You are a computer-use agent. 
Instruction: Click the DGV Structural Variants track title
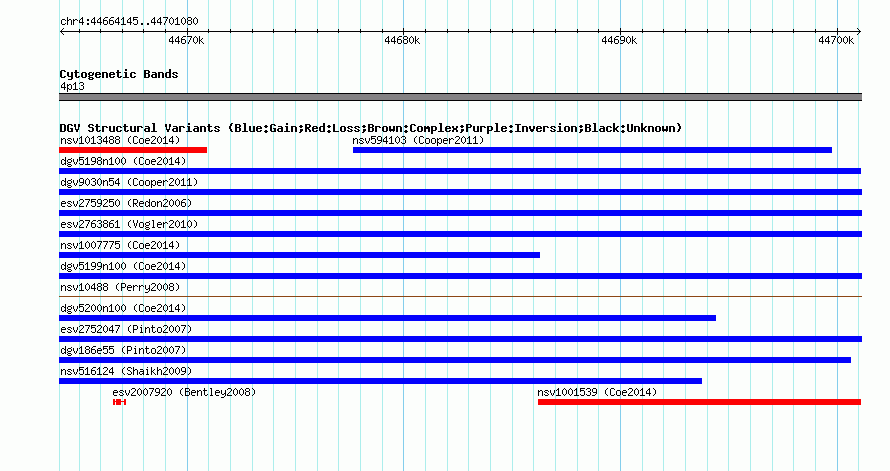tap(371, 128)
